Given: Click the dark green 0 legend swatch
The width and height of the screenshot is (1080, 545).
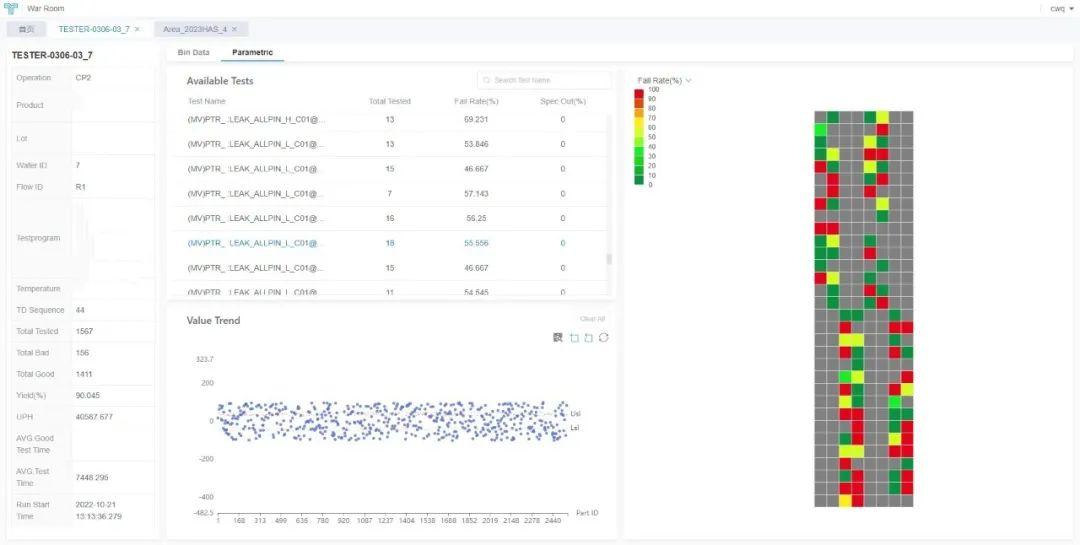Looking at the screenshot, I should 639,182.
